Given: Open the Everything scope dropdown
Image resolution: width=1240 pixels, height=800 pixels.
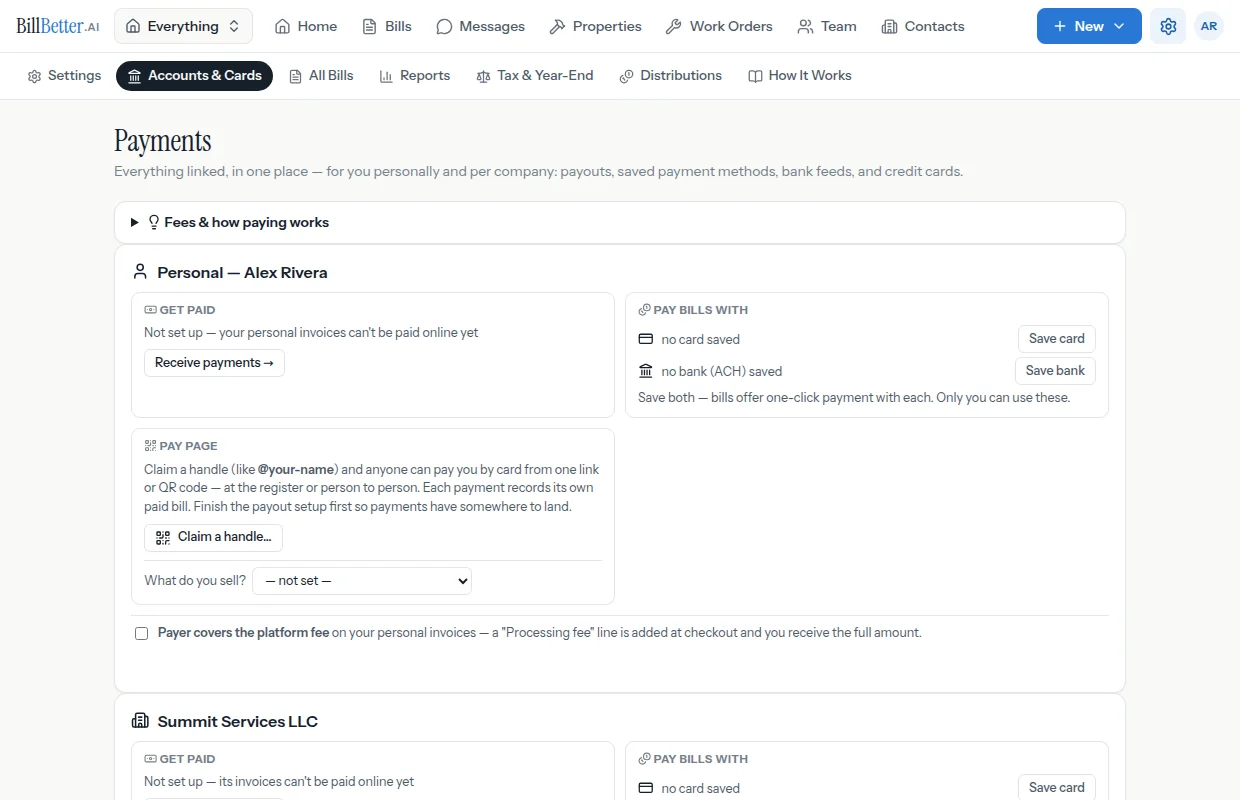Looking at the screenshot, I should pos(183,26).
